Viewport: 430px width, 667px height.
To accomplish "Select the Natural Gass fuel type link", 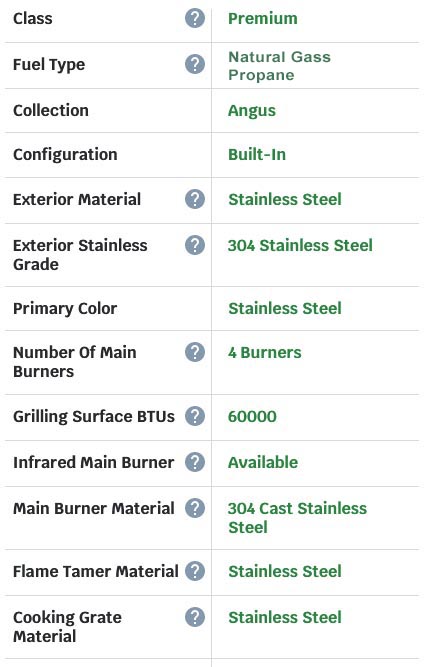I will click(x=279, y=57).
